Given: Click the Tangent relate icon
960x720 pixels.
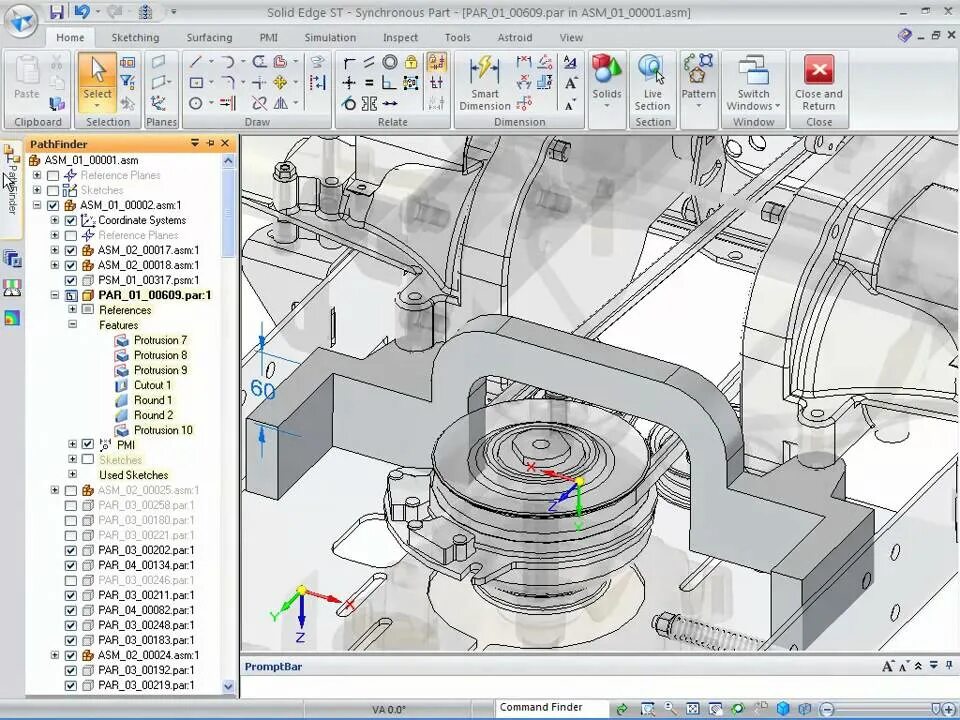Looking at the screenshot, I should [349, 103].
